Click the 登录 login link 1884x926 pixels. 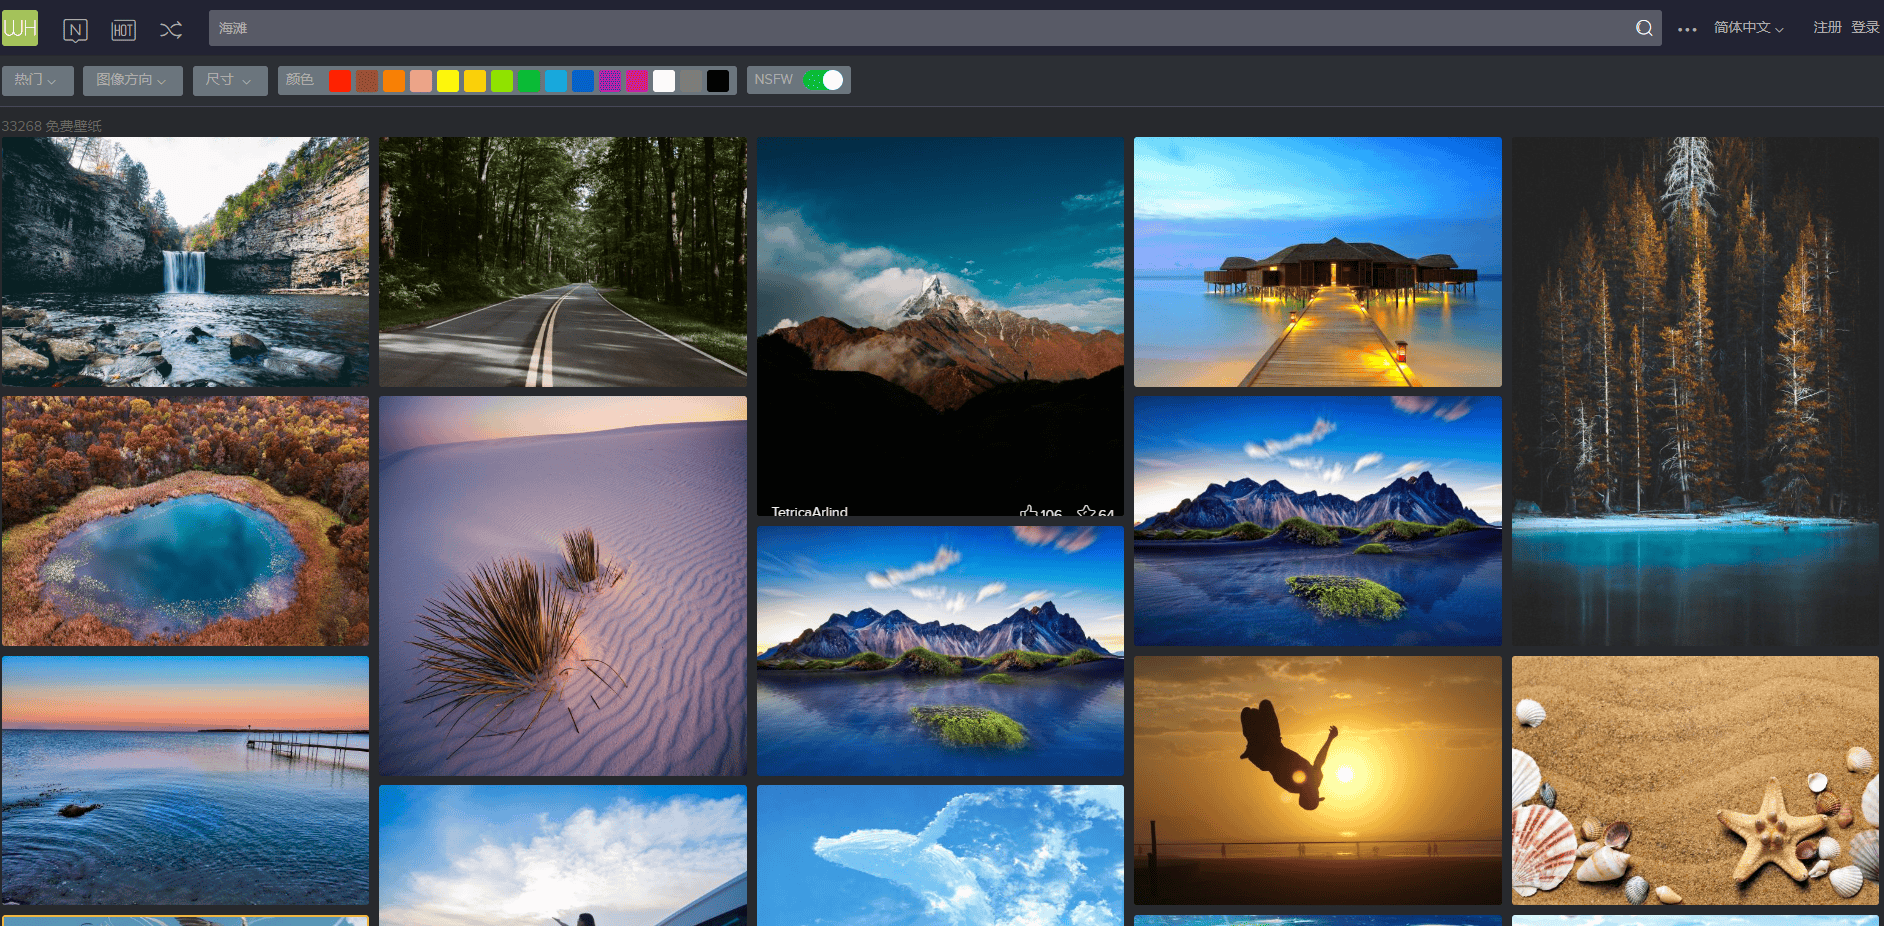tap(1865, 28)
